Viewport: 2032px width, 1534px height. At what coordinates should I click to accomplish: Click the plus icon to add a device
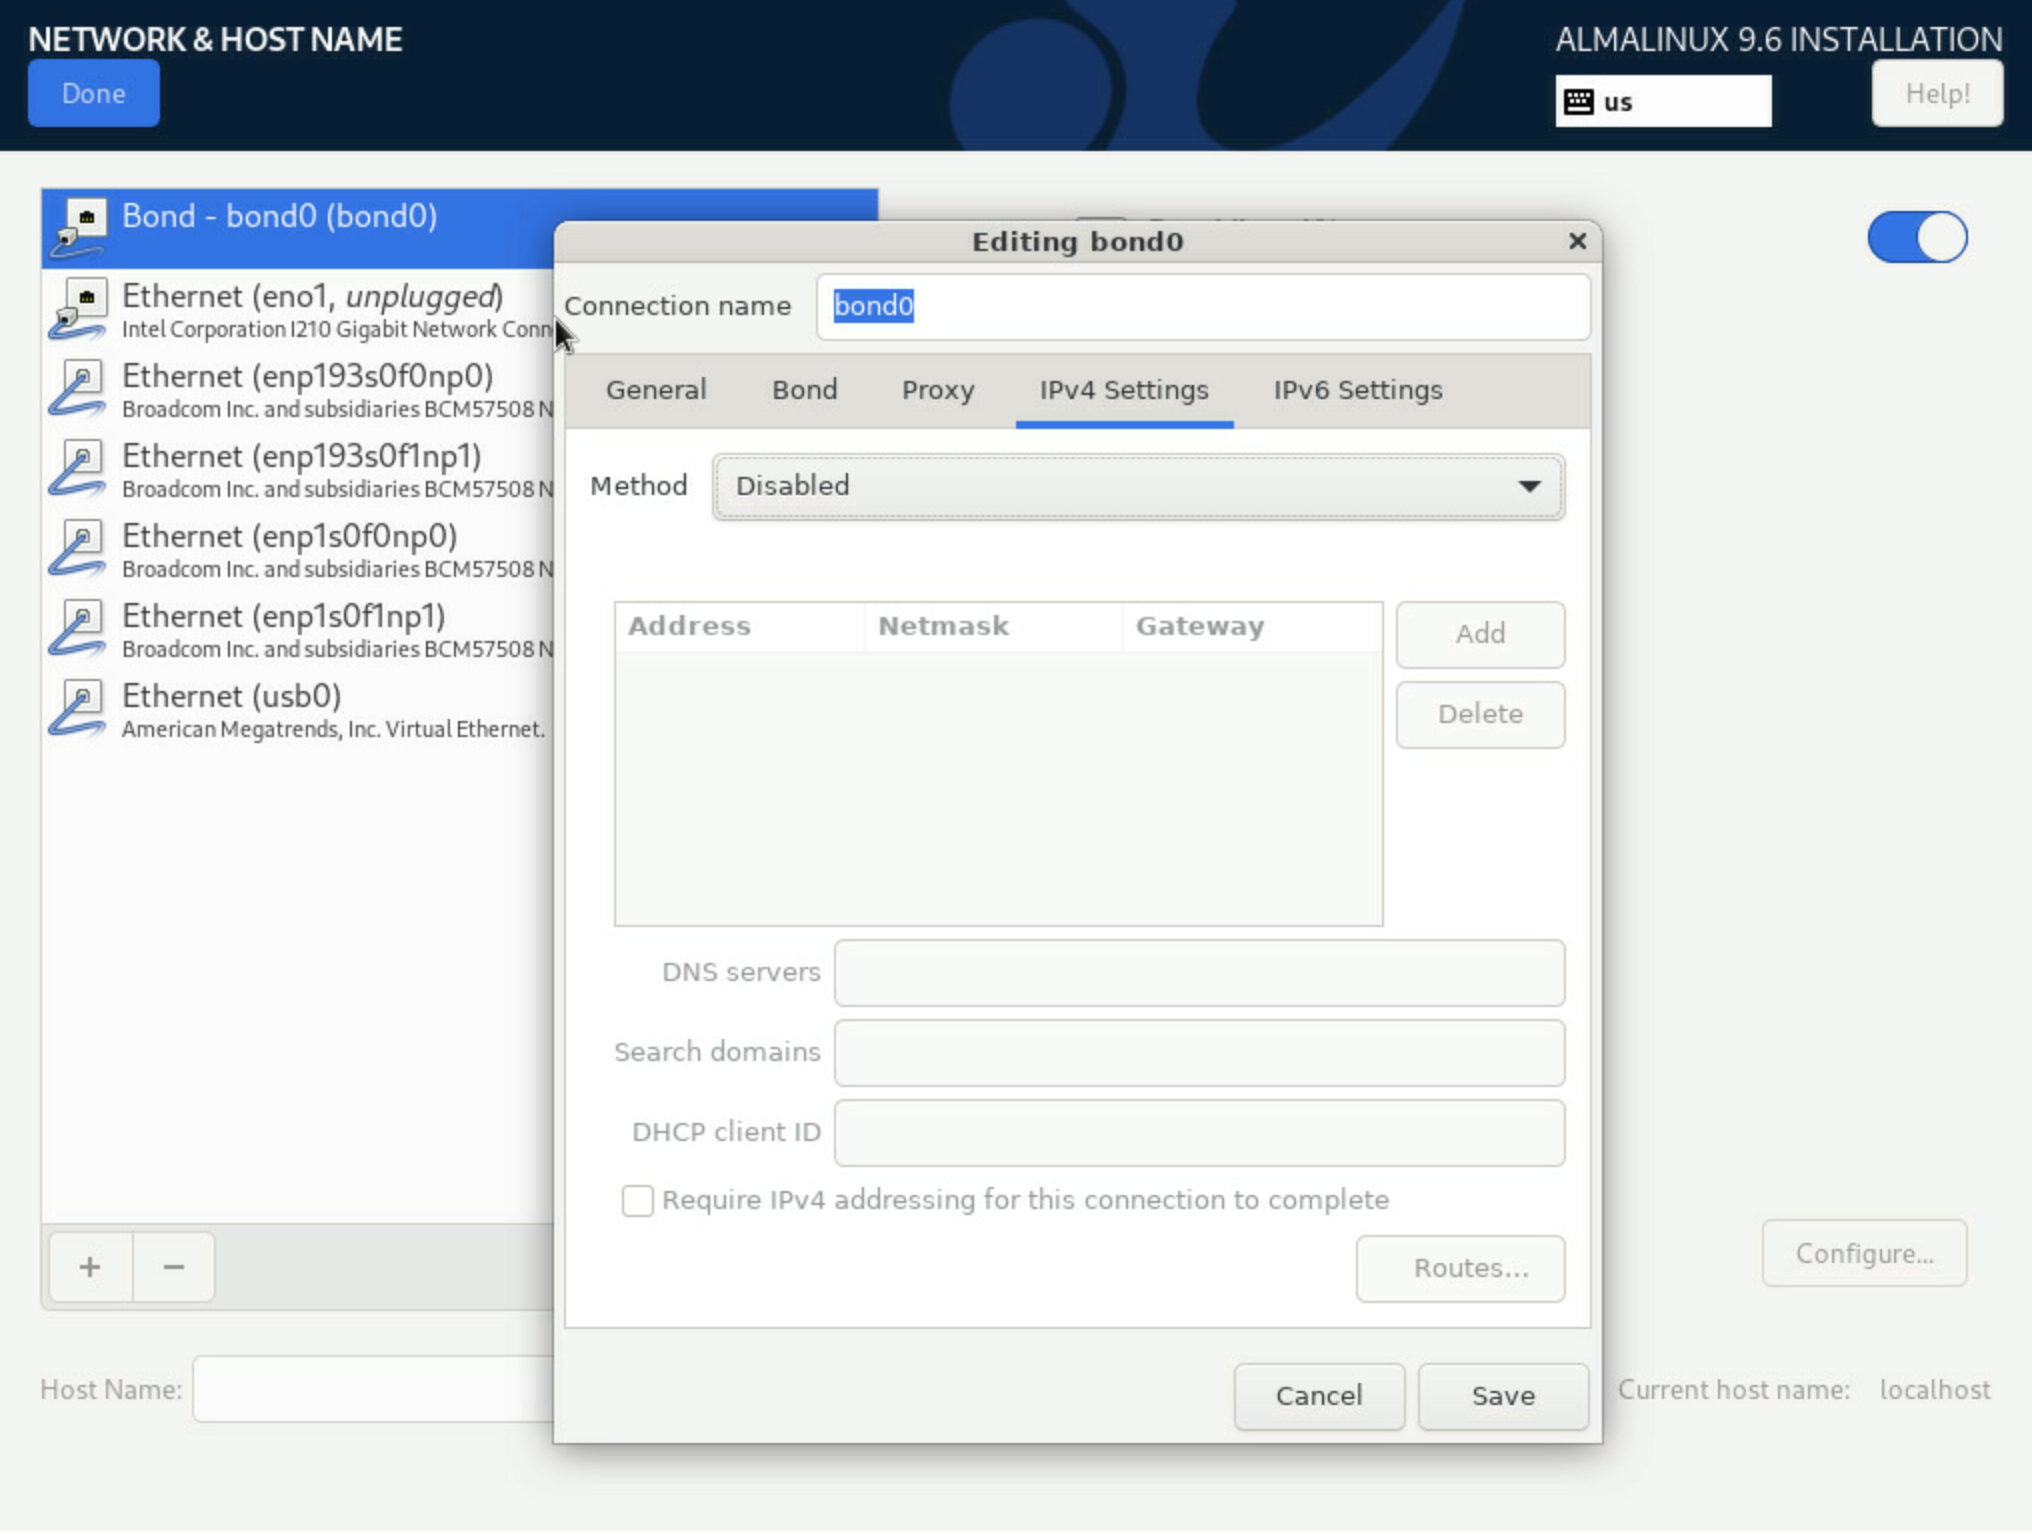tap(90, 1269)
